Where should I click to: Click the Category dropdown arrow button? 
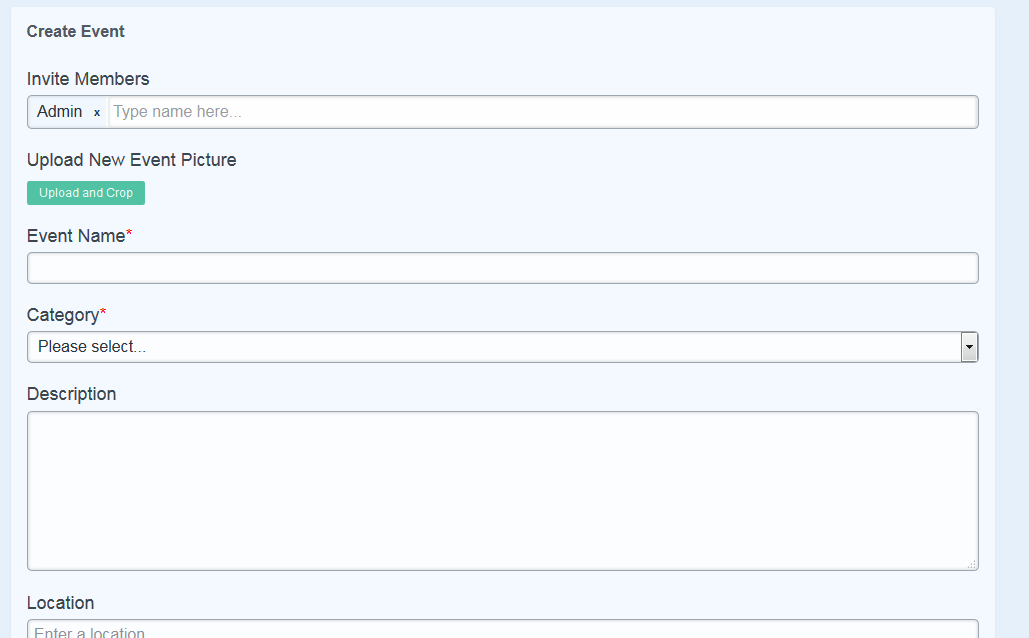point(968,347)
